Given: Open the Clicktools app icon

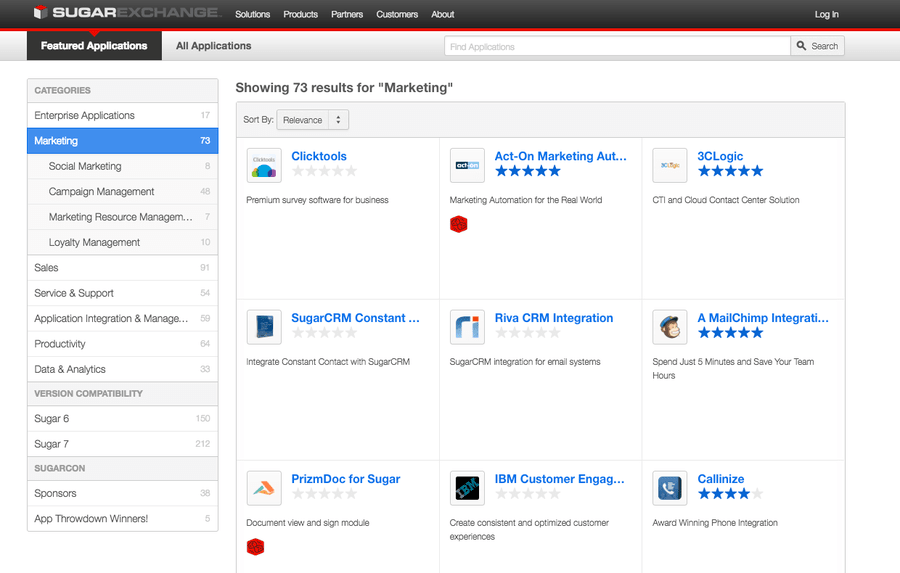Looking at the screenshot, I should [x=264, y=165].
